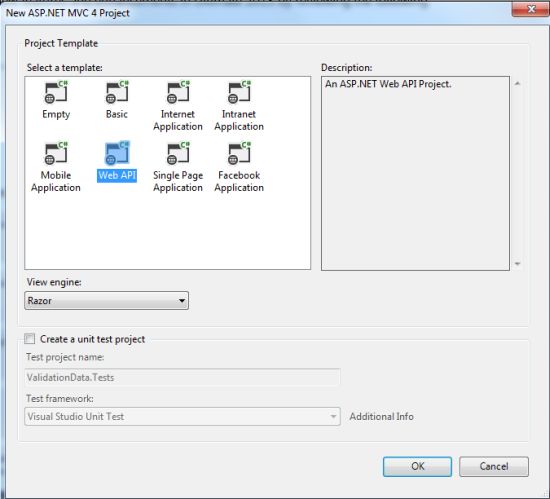
Task: Click the Additional Info link
Action: point(381,417)
